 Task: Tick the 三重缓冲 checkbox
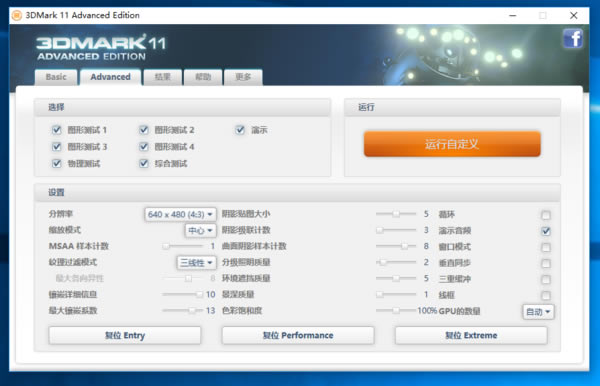coord(546,280)
